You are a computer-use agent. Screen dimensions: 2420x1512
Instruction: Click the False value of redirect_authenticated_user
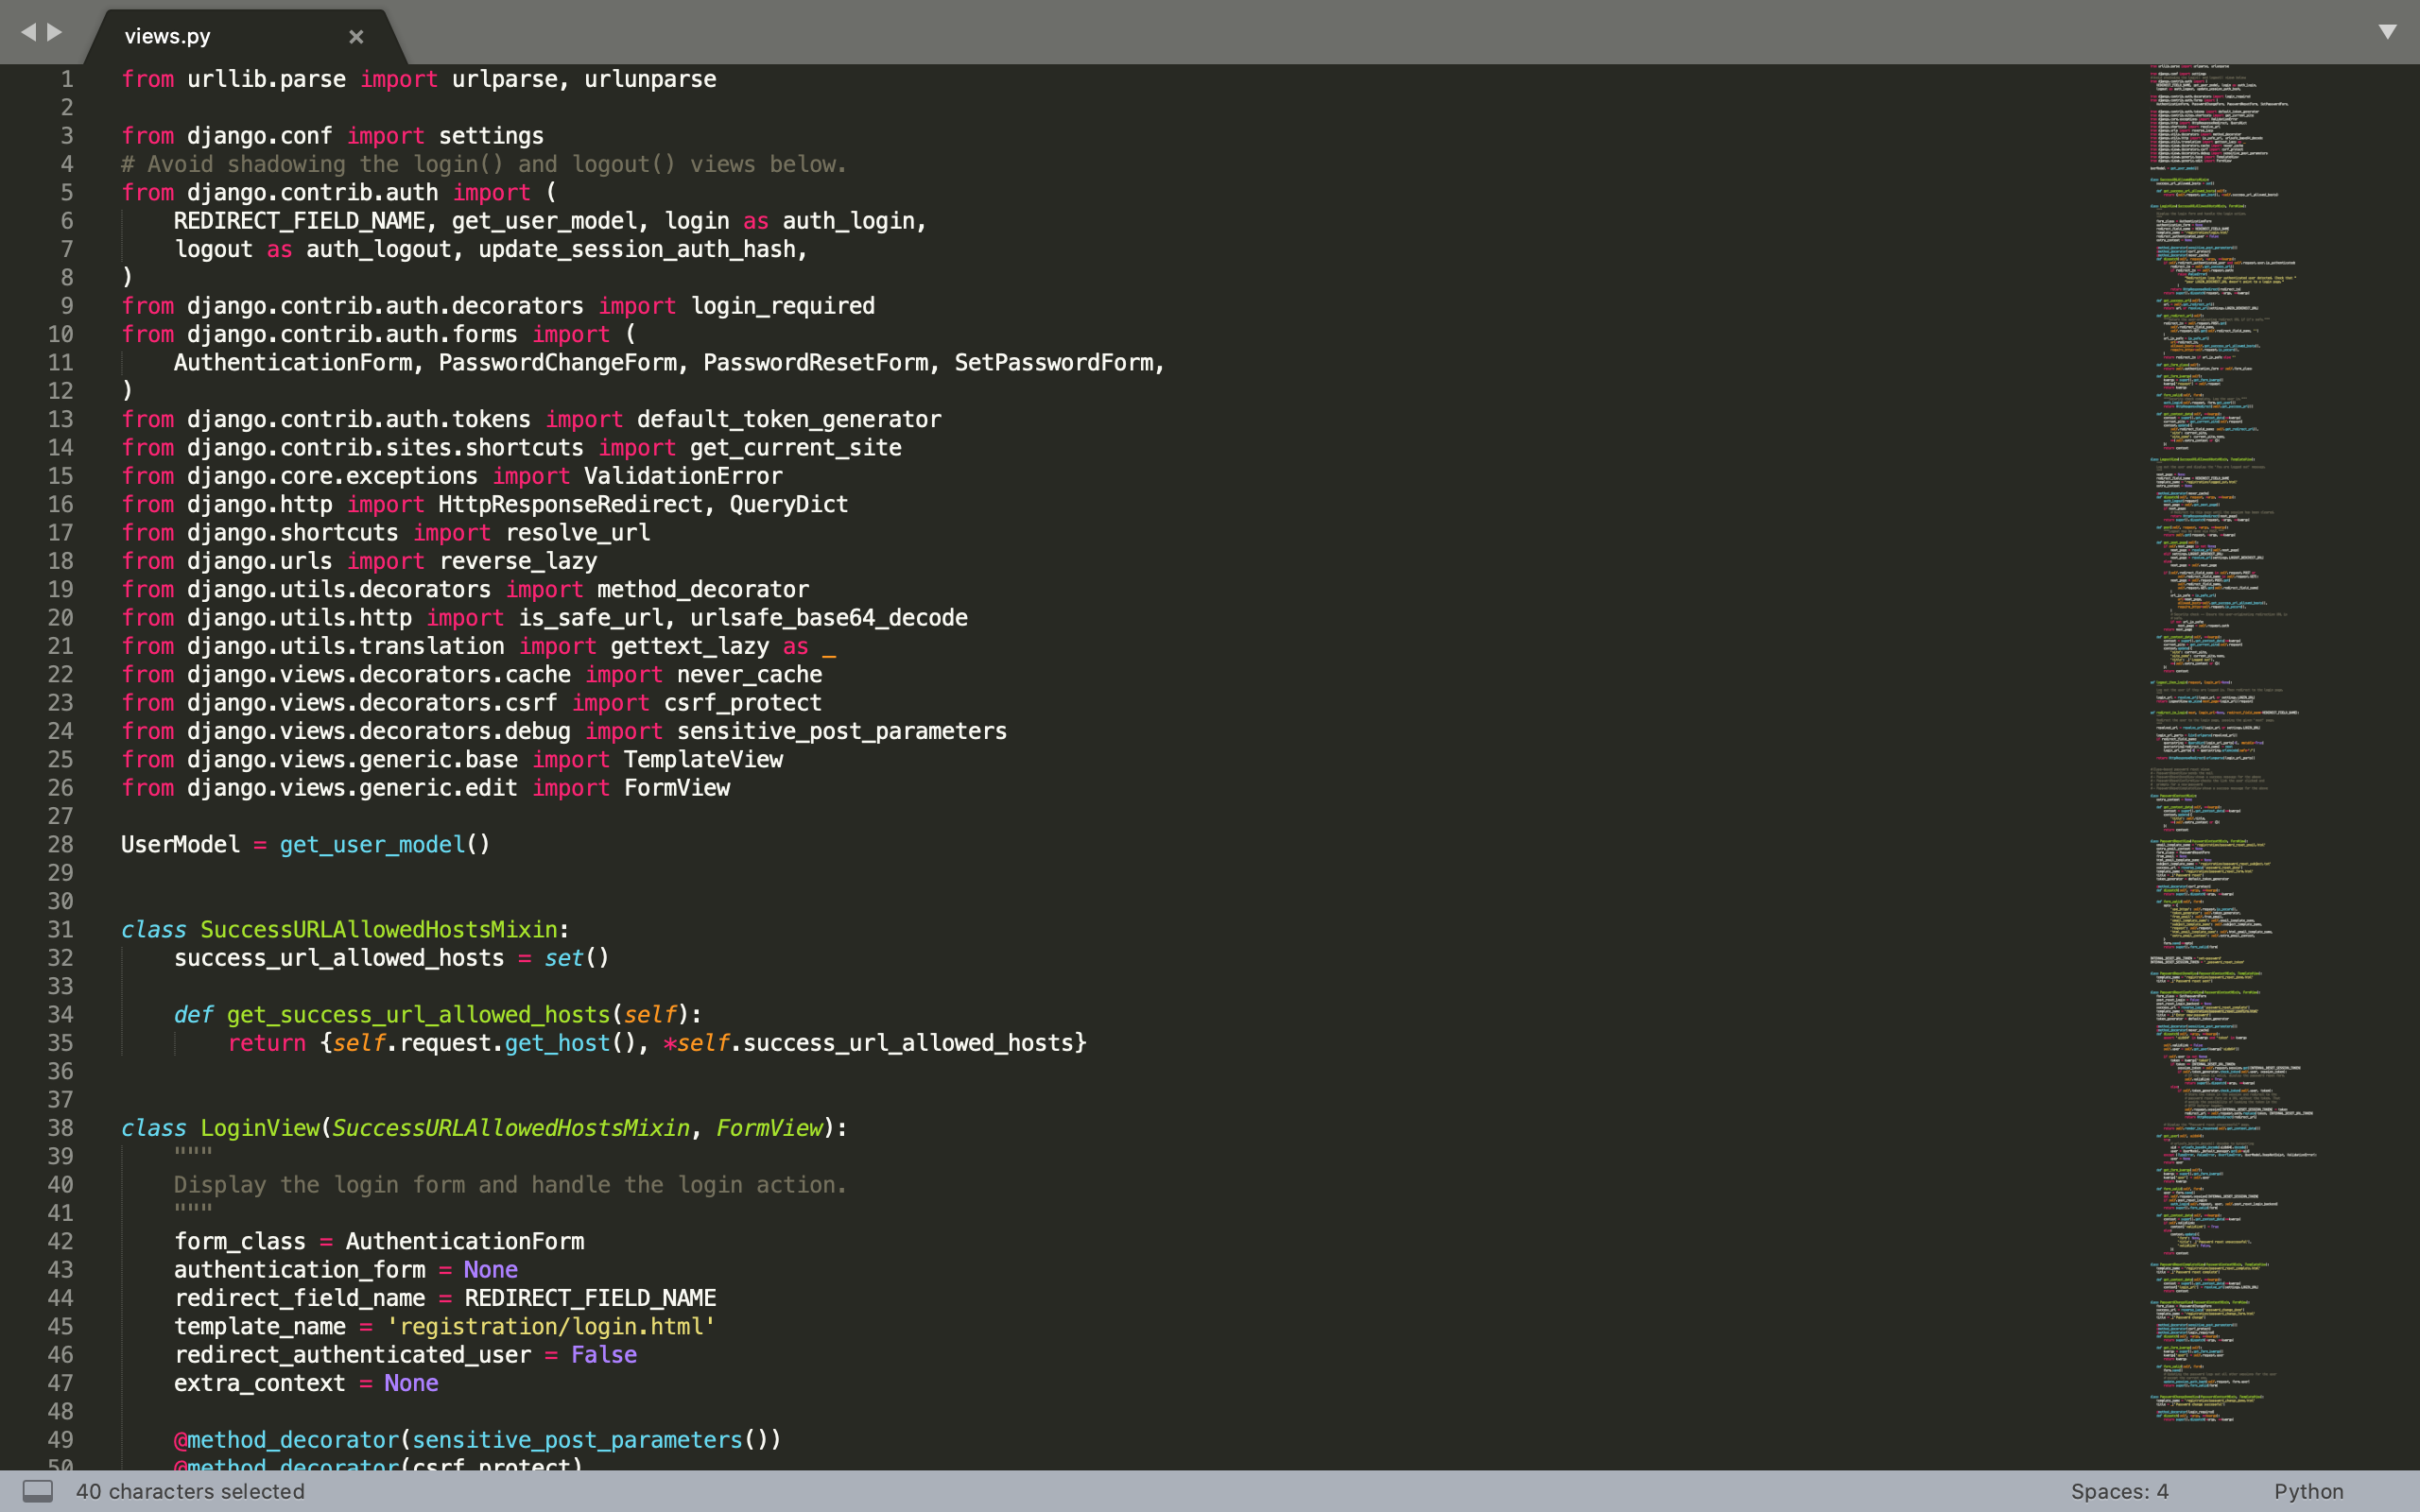[x=604, y=1355]
